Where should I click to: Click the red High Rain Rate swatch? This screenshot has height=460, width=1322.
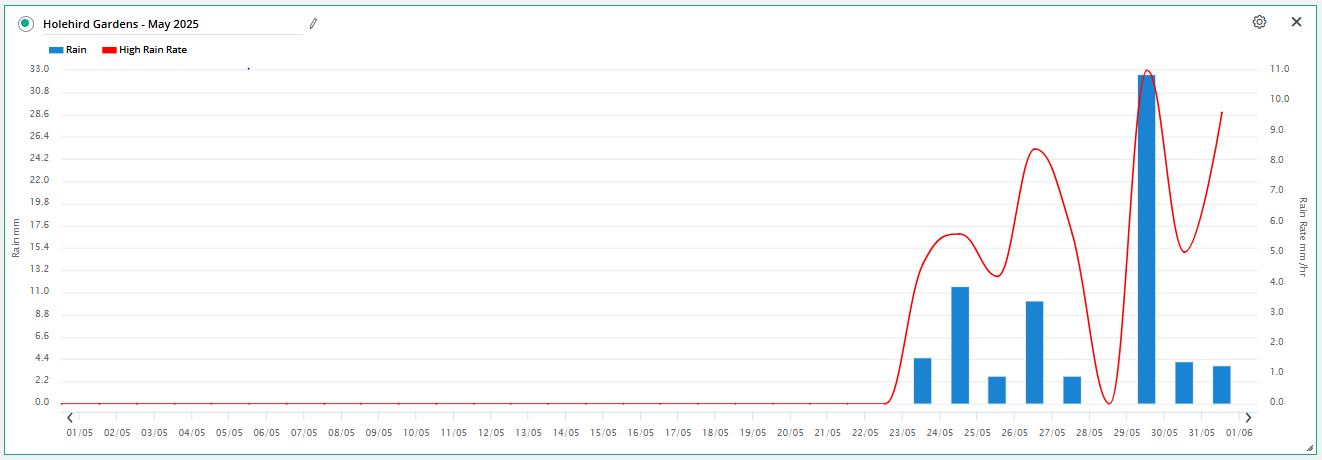click(x=109, y=49)
